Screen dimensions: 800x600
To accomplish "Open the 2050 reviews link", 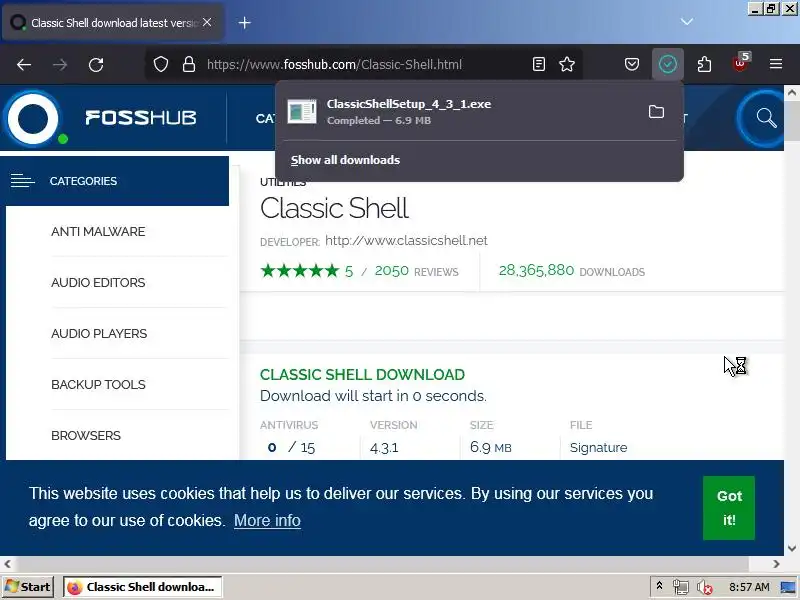I will coord(416,271).
